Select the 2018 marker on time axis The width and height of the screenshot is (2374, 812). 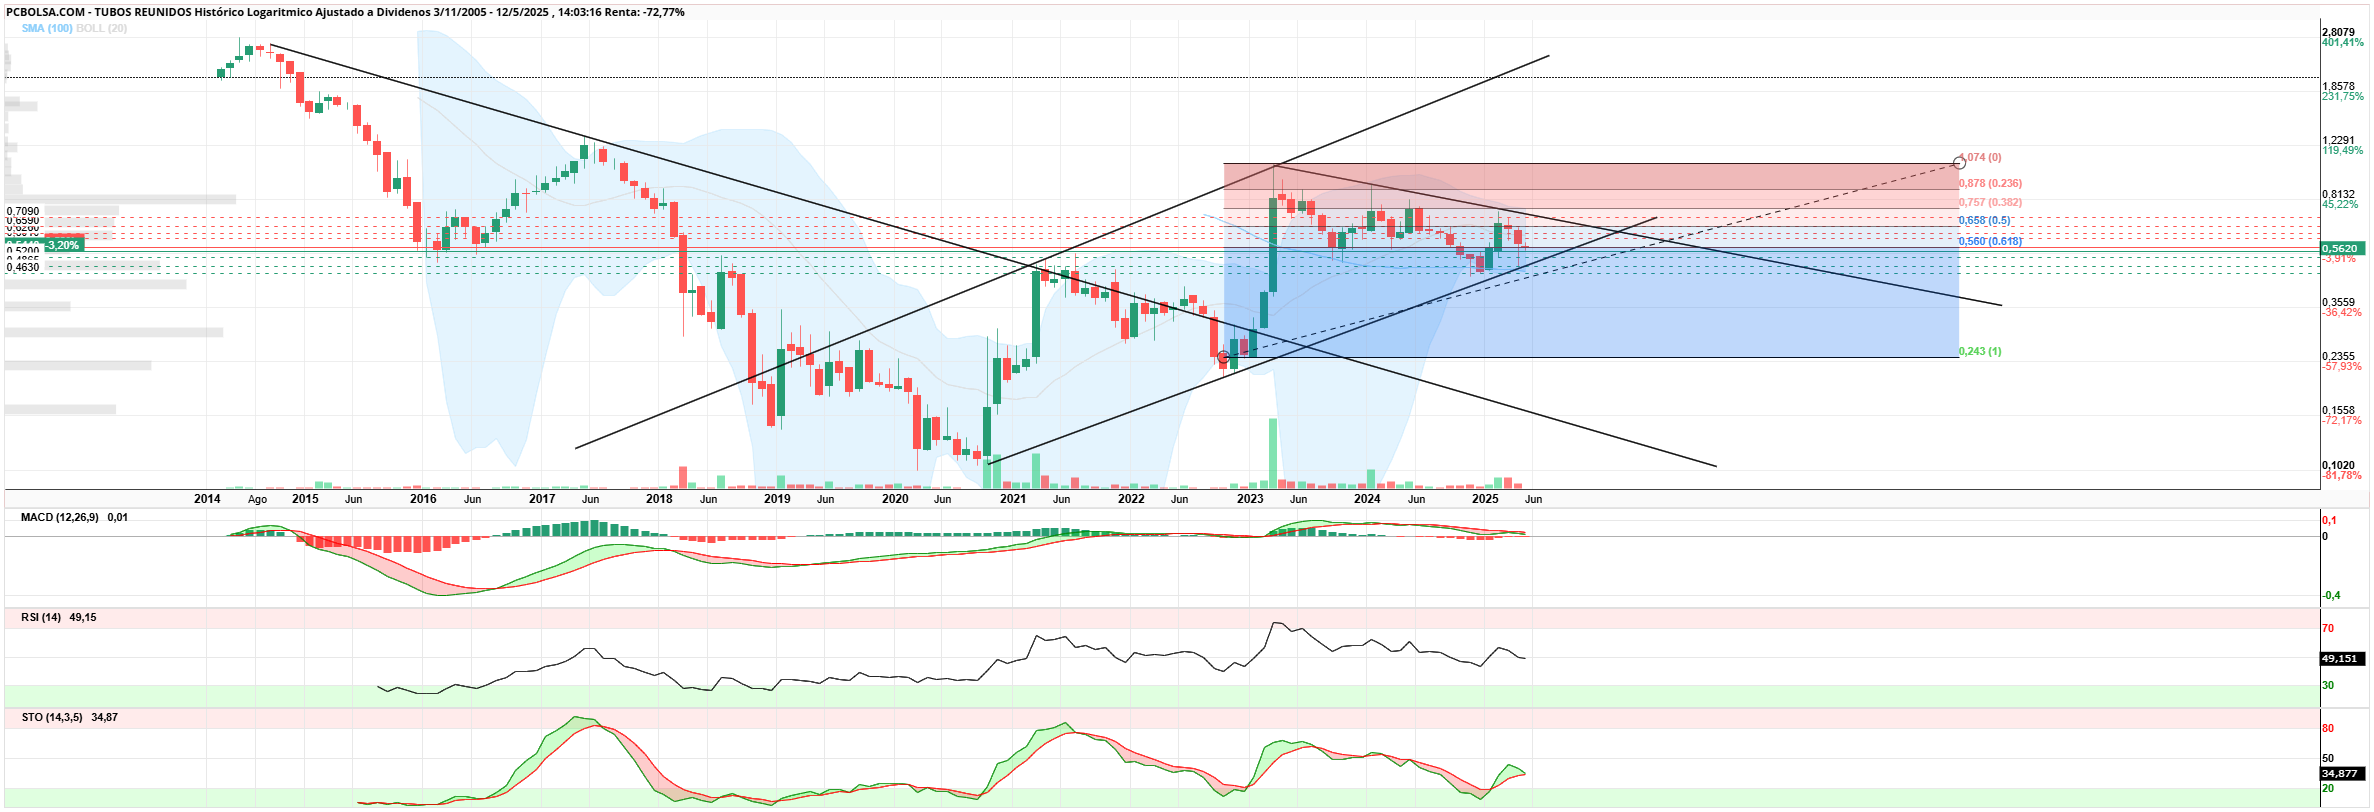click(659, 499)
